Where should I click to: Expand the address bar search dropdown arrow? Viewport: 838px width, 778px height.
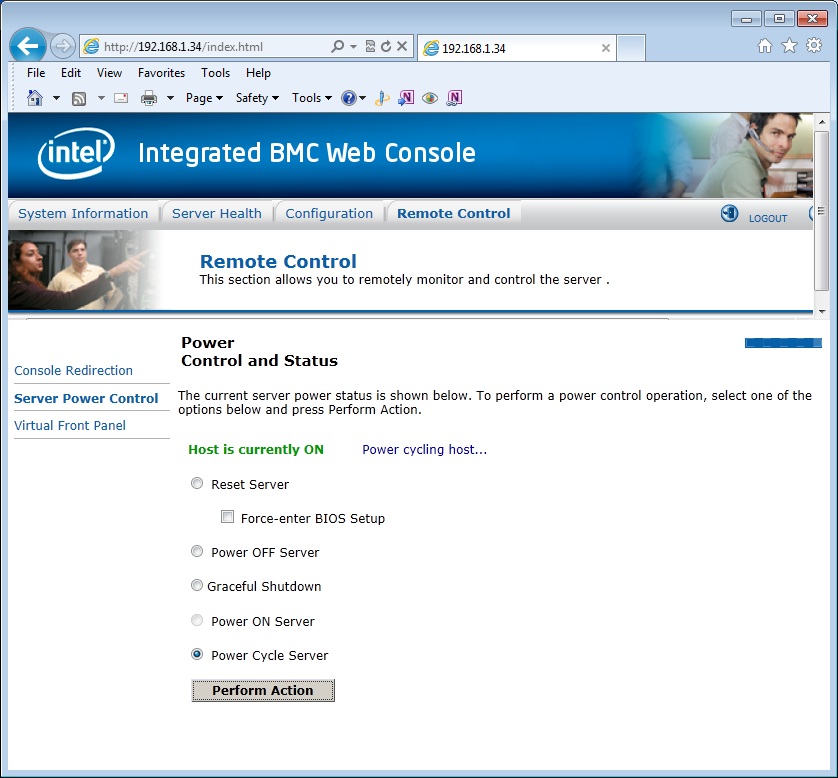pyautogui.click(x=353, y=46)
